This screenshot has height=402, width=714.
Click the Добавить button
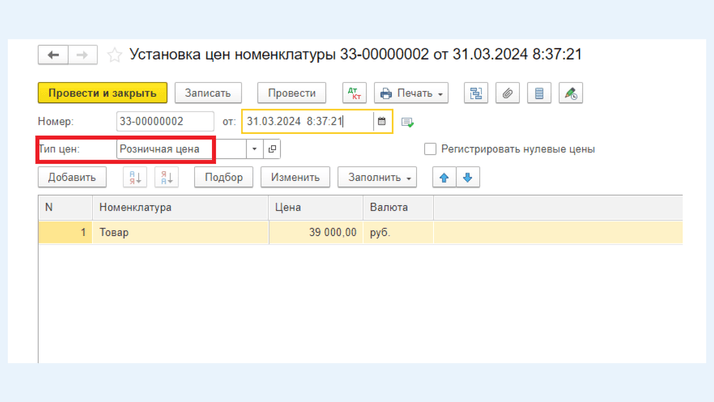[72, 178]
